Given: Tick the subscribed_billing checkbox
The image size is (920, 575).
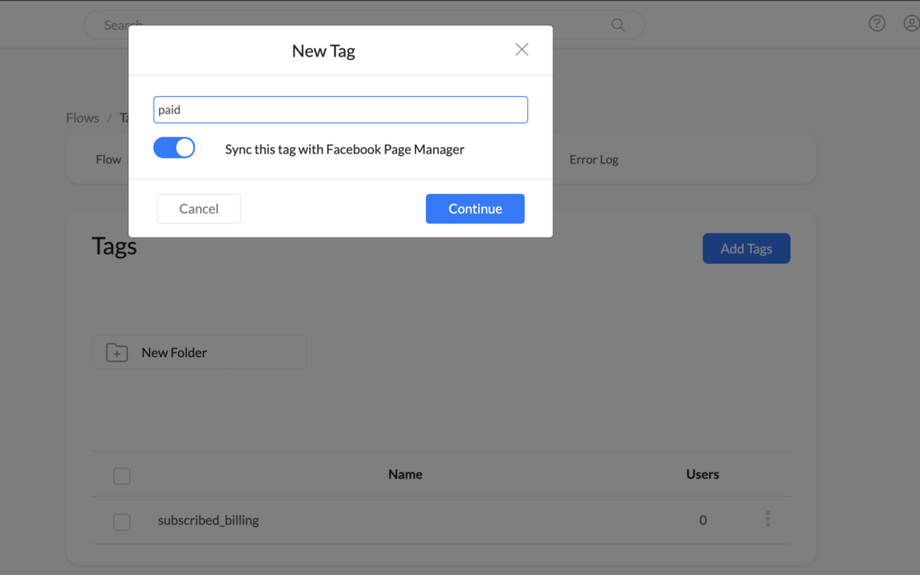Looking at the screenshot, I should tap(122, 522).
